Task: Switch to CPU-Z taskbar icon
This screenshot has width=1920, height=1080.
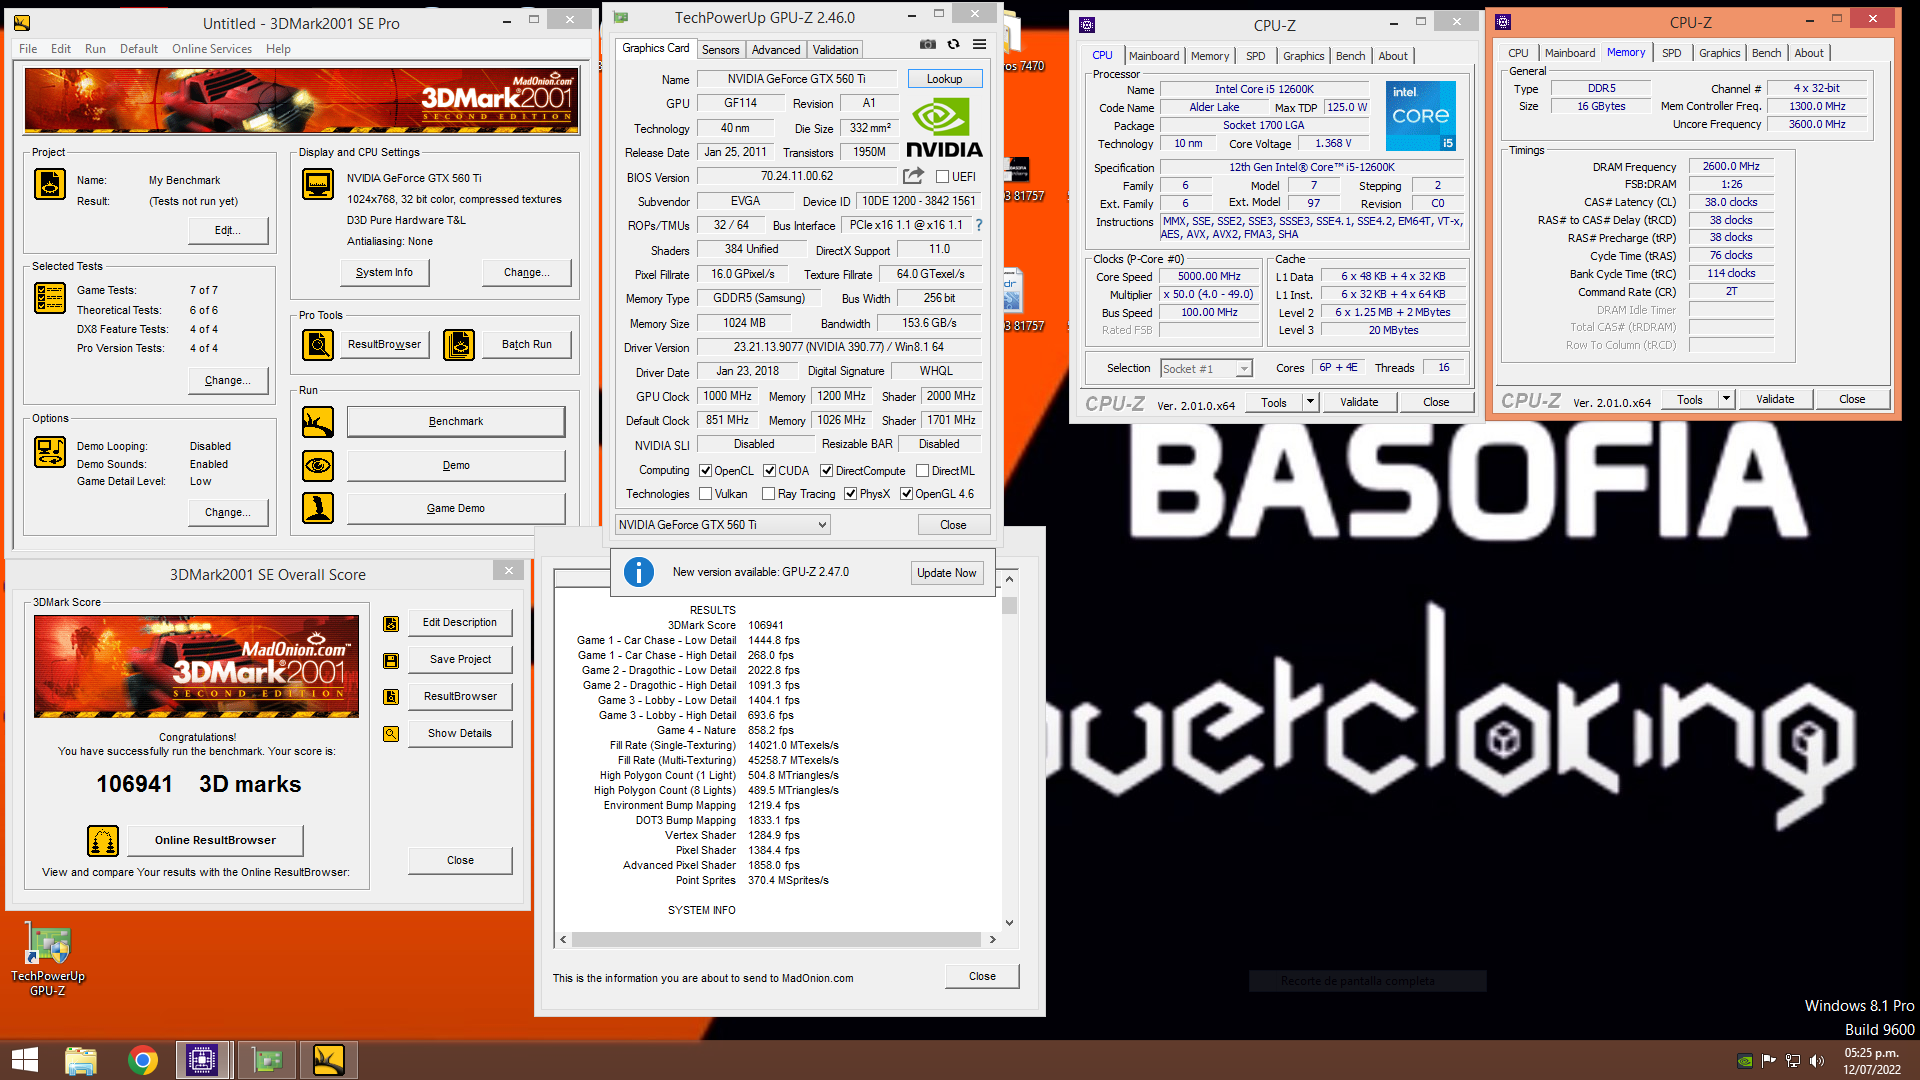Action: point(202,1060)
